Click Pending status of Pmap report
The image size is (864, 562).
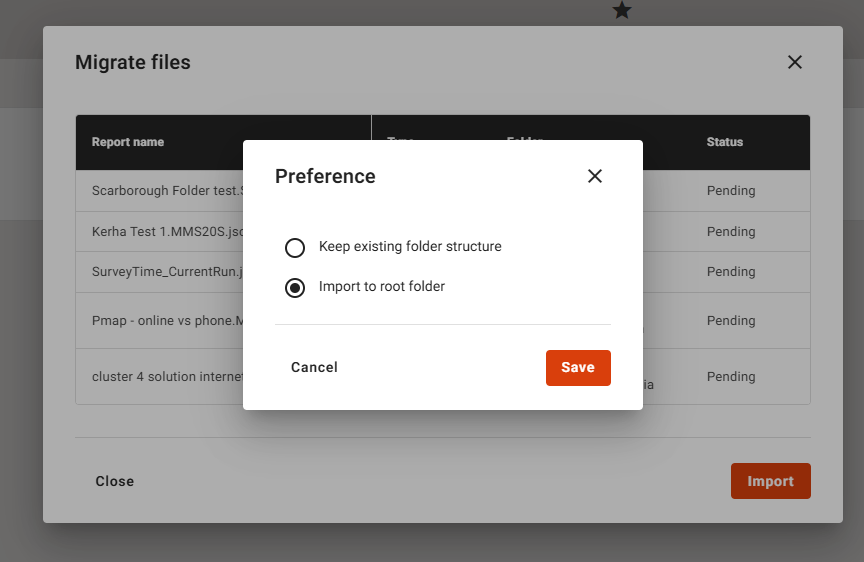[x=731, y=321]
